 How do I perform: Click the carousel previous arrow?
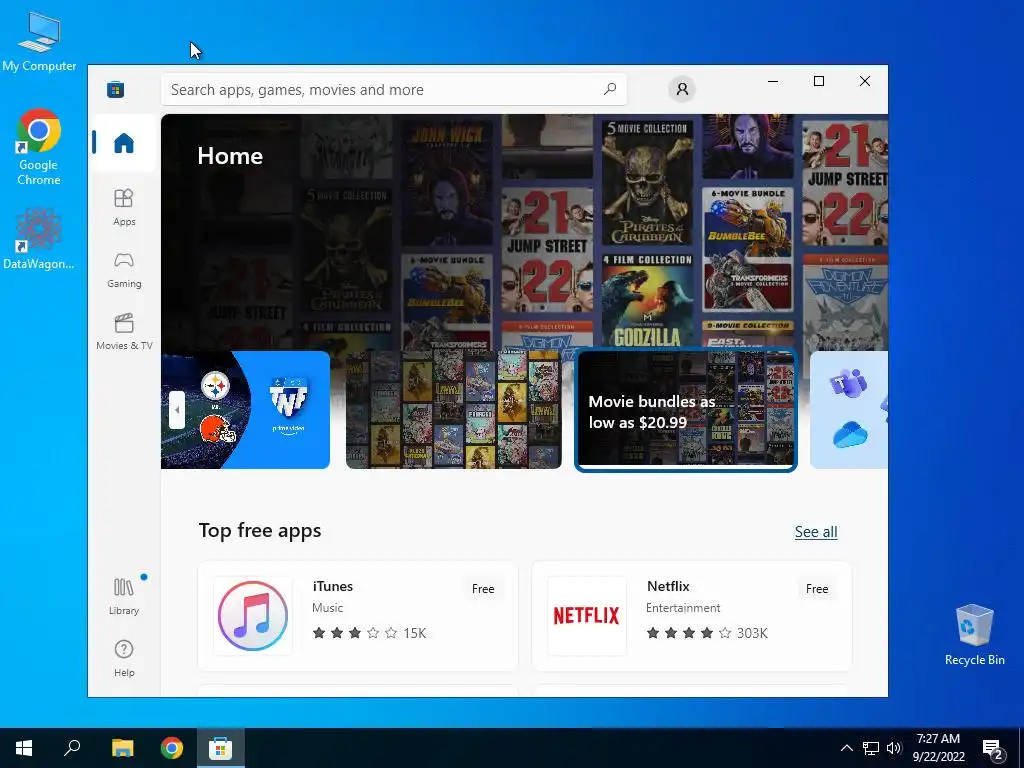[176, 410]
